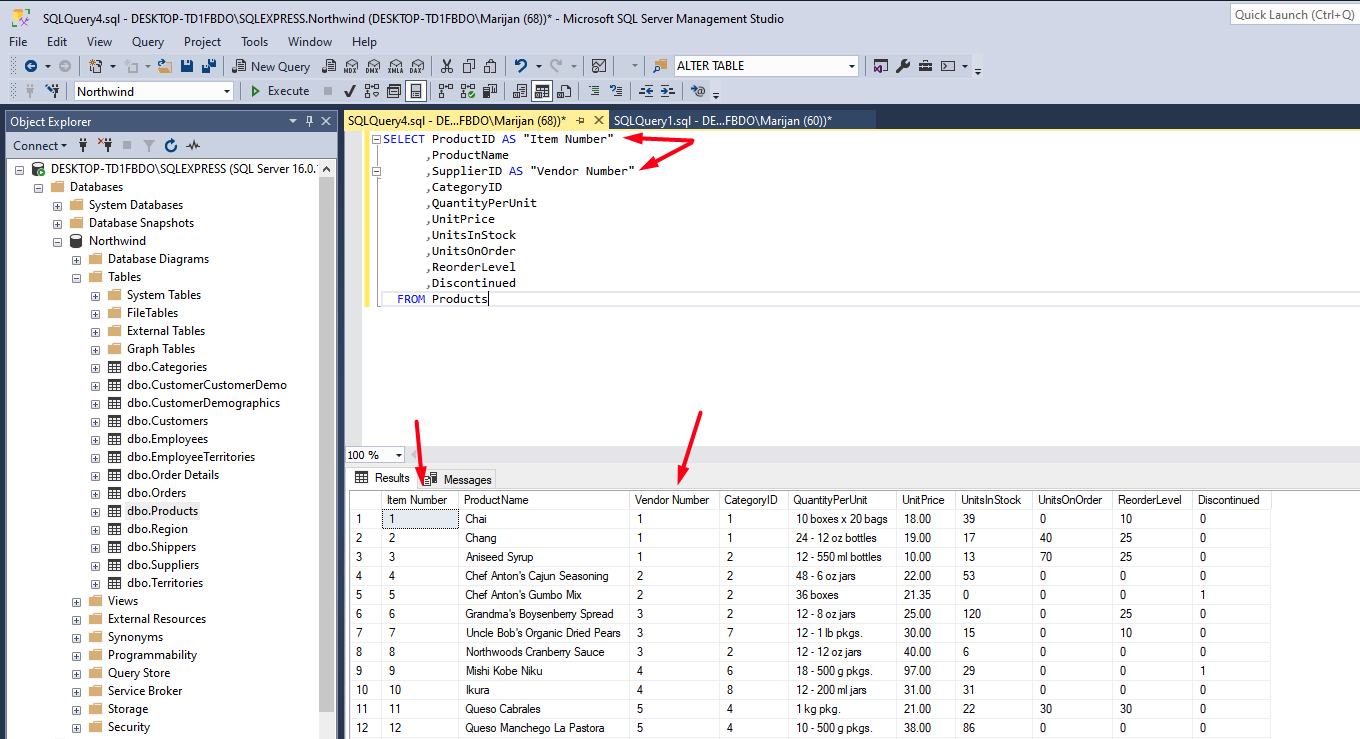The width and height of the screenshot is (1360, 739).
Task: Open the Connect dropdown in Object Explorer
Action: click(x=40, y=145)
